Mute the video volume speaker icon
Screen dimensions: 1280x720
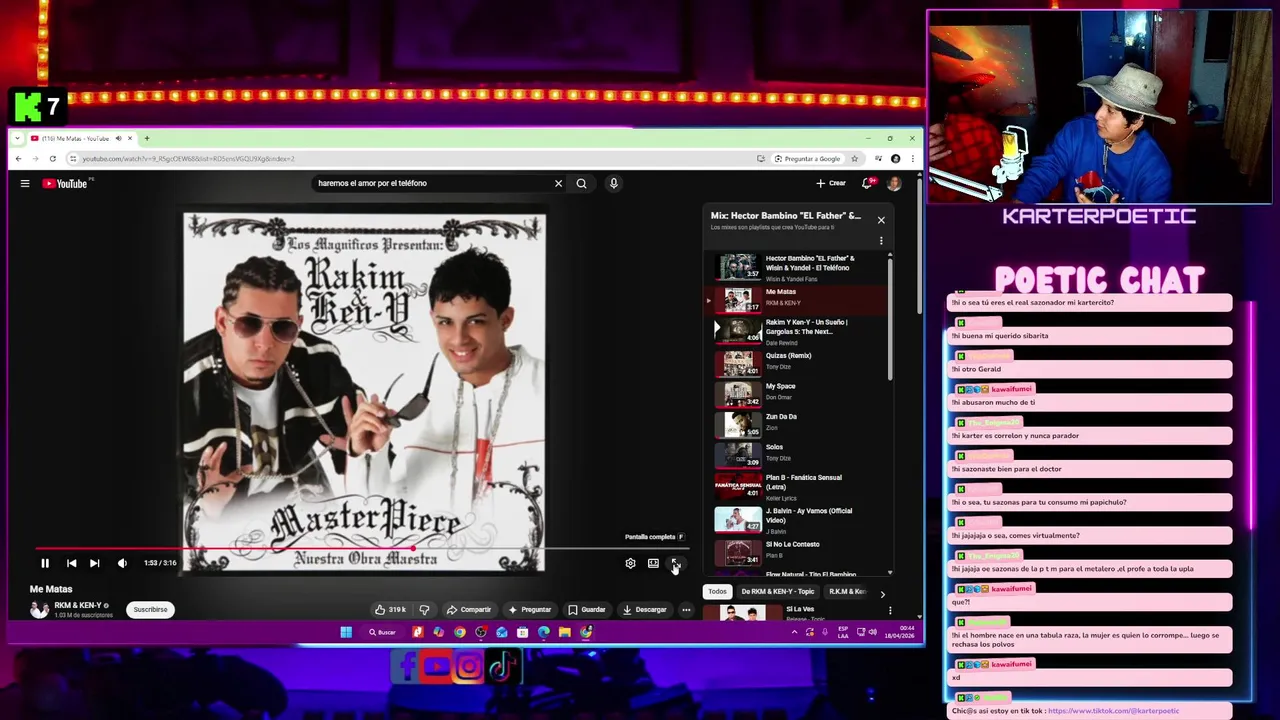[x=122, y=563]
